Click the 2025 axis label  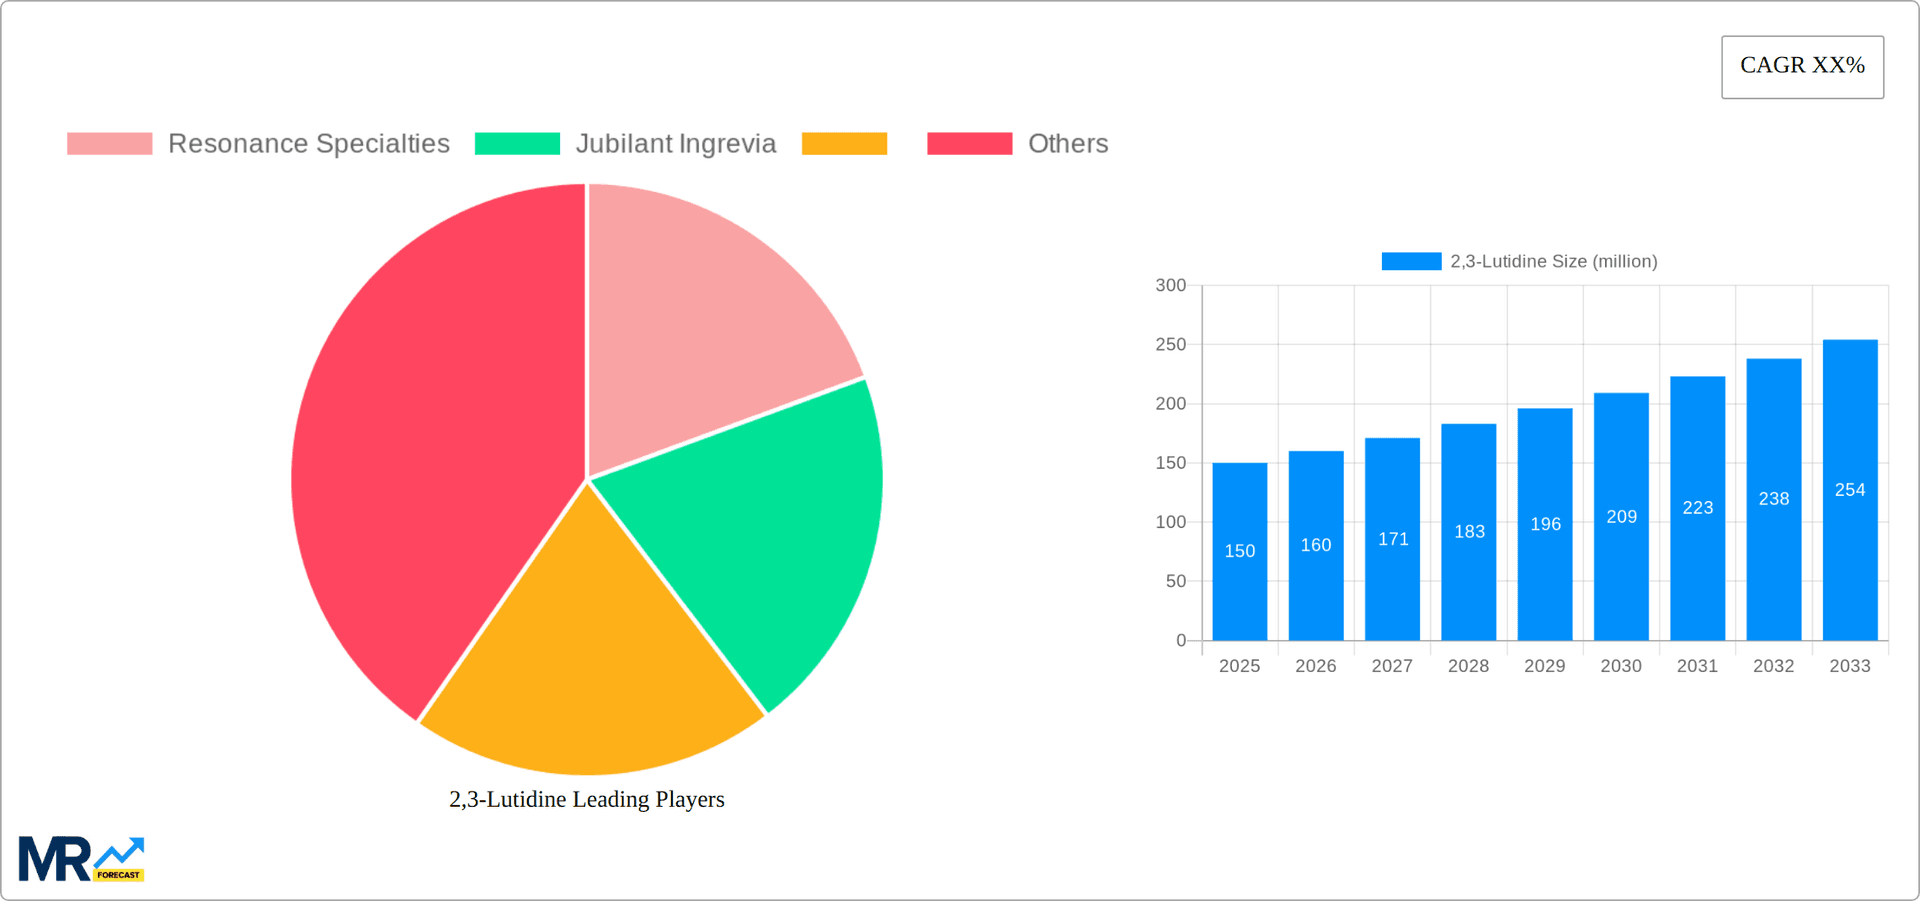pyautogui.click(x=1239, y=666)
